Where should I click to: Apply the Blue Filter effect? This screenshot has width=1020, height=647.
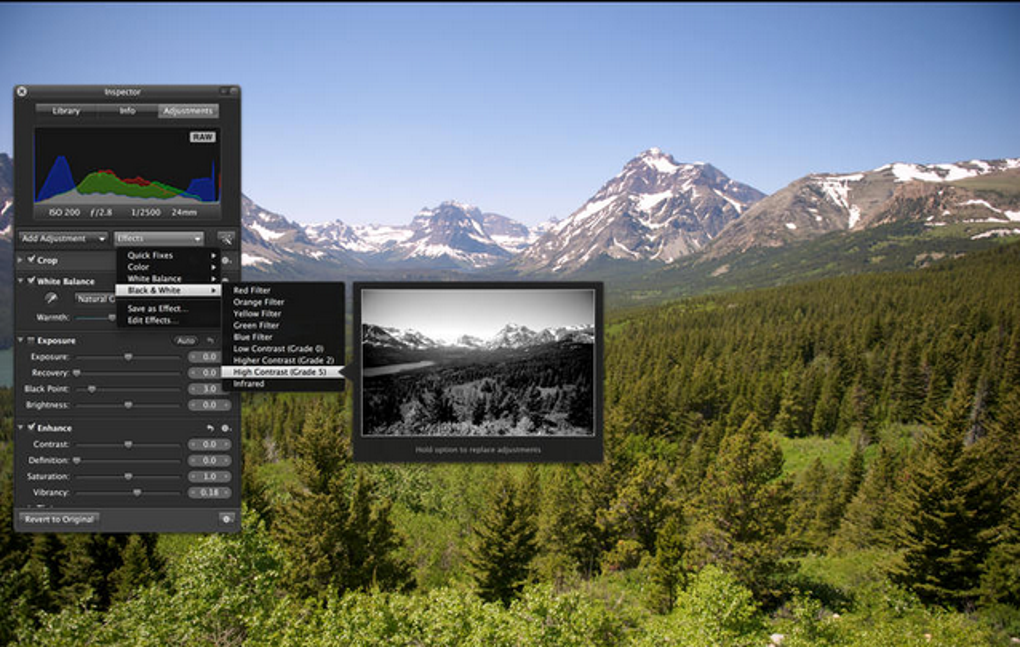click(x=283, y=337)
